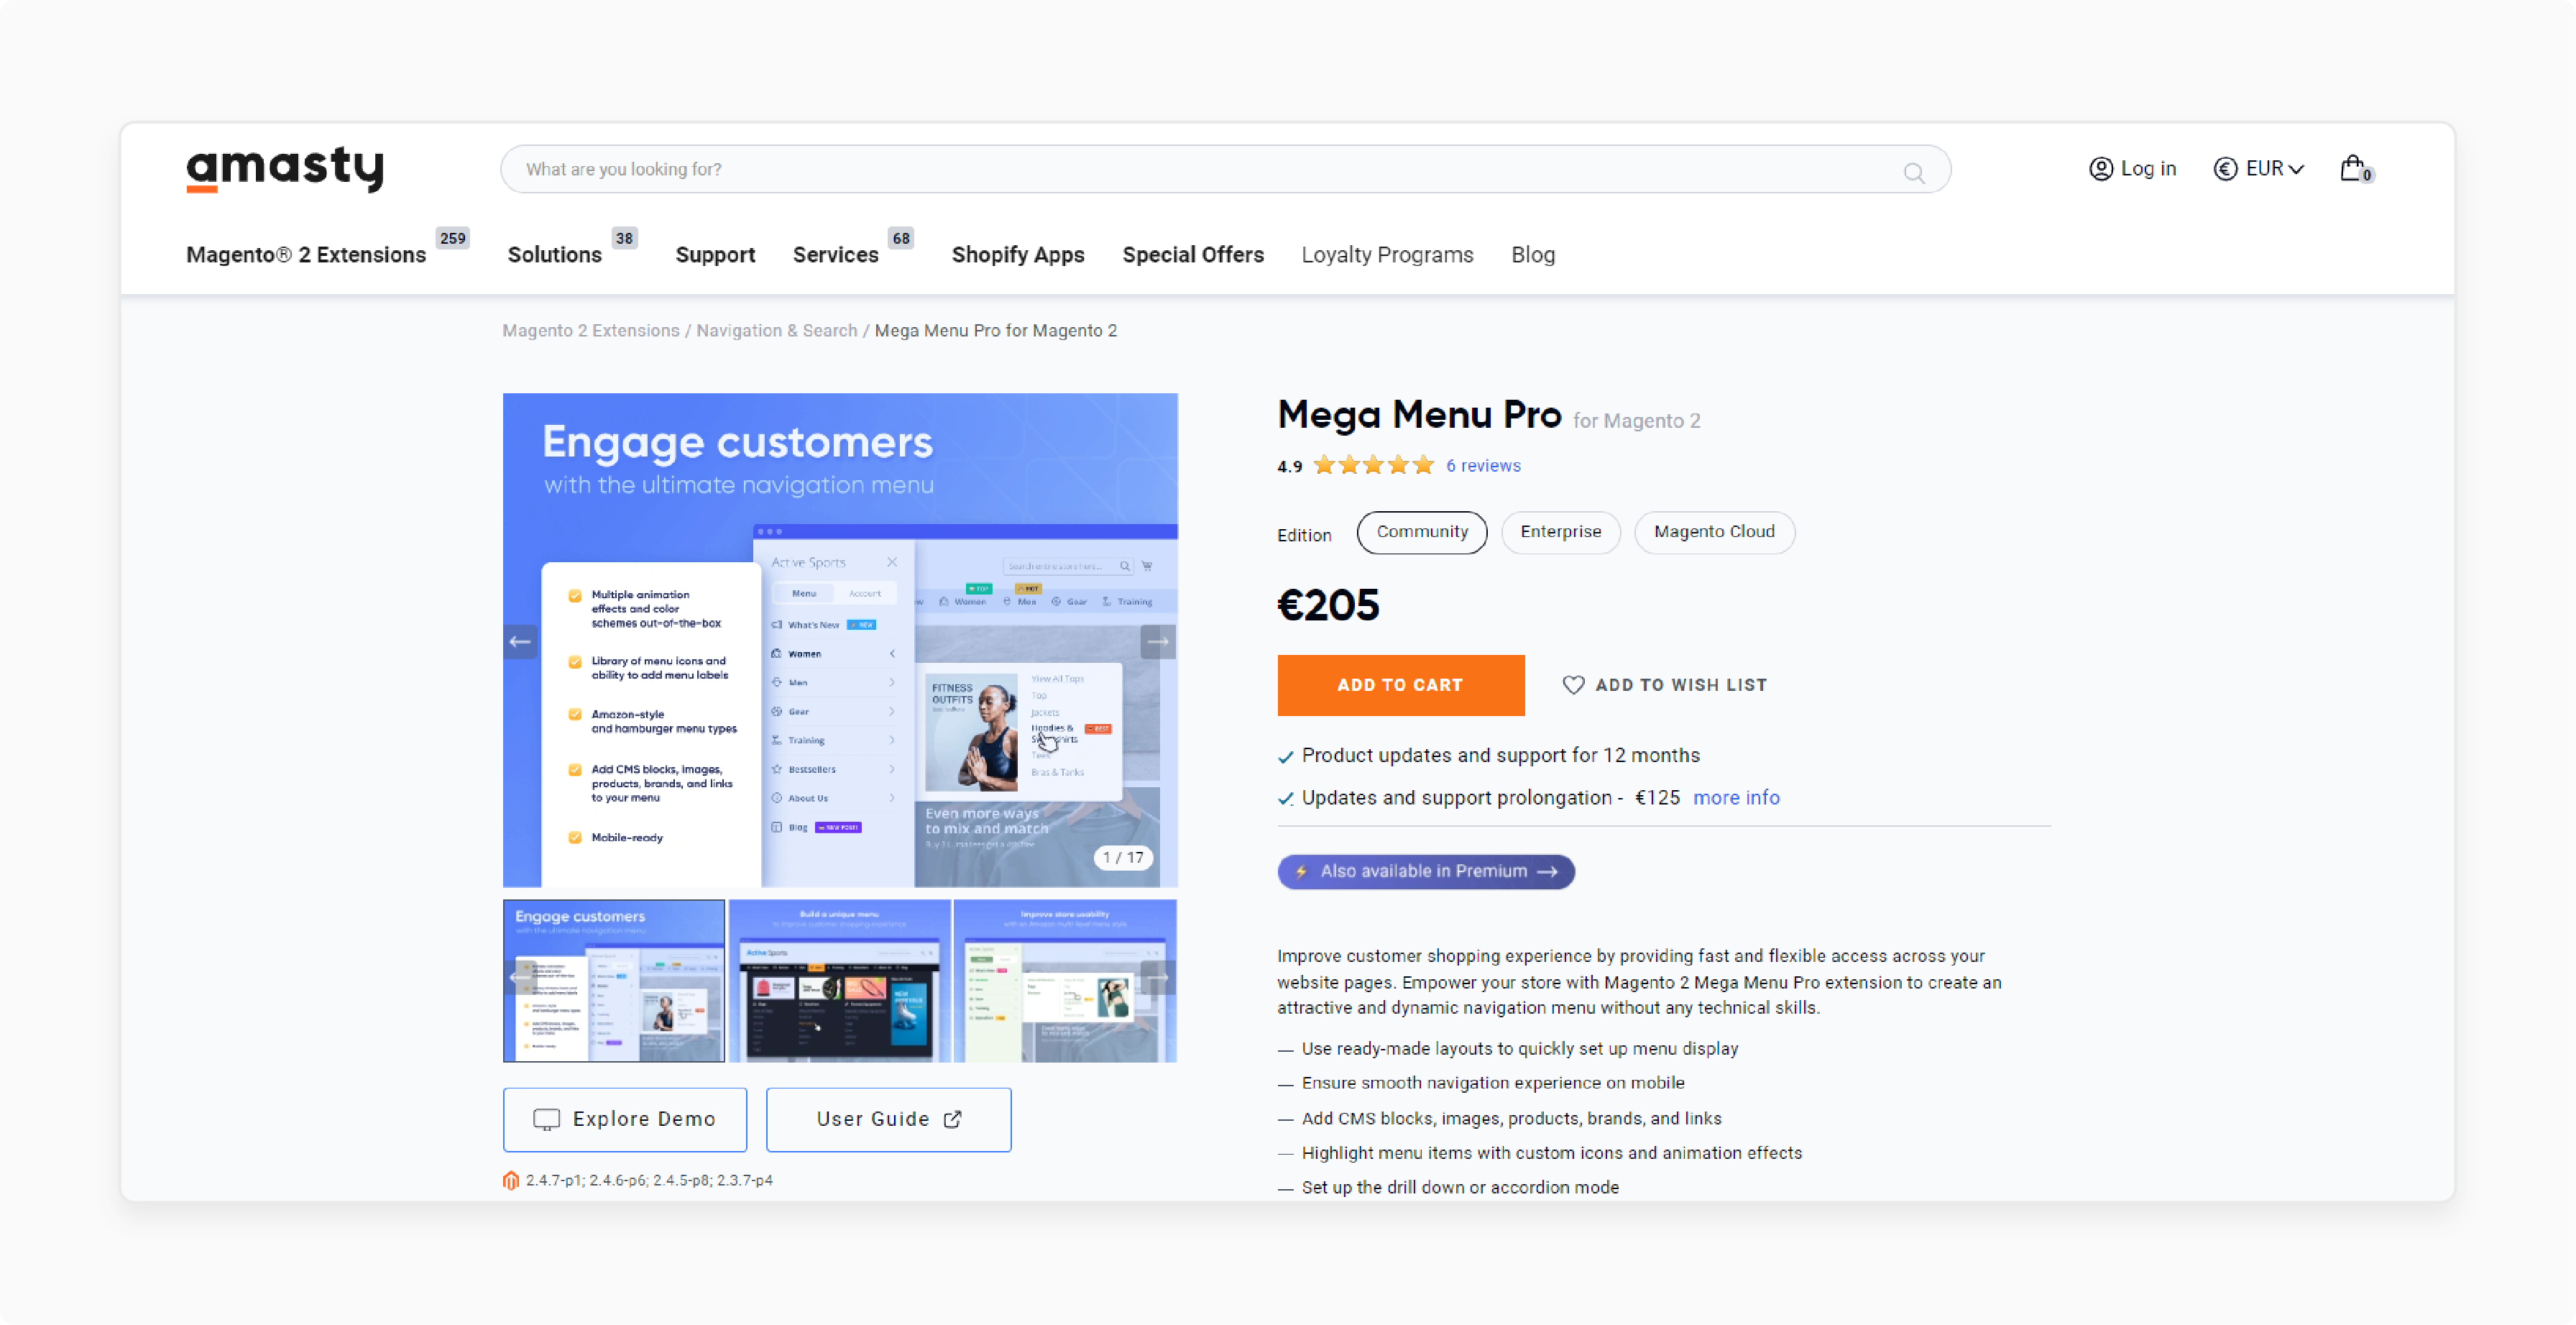The width and height of the screenshot is (2576, 1325).
Task: Click the Mega Menu Pro title
Action: click(1419, 415)
